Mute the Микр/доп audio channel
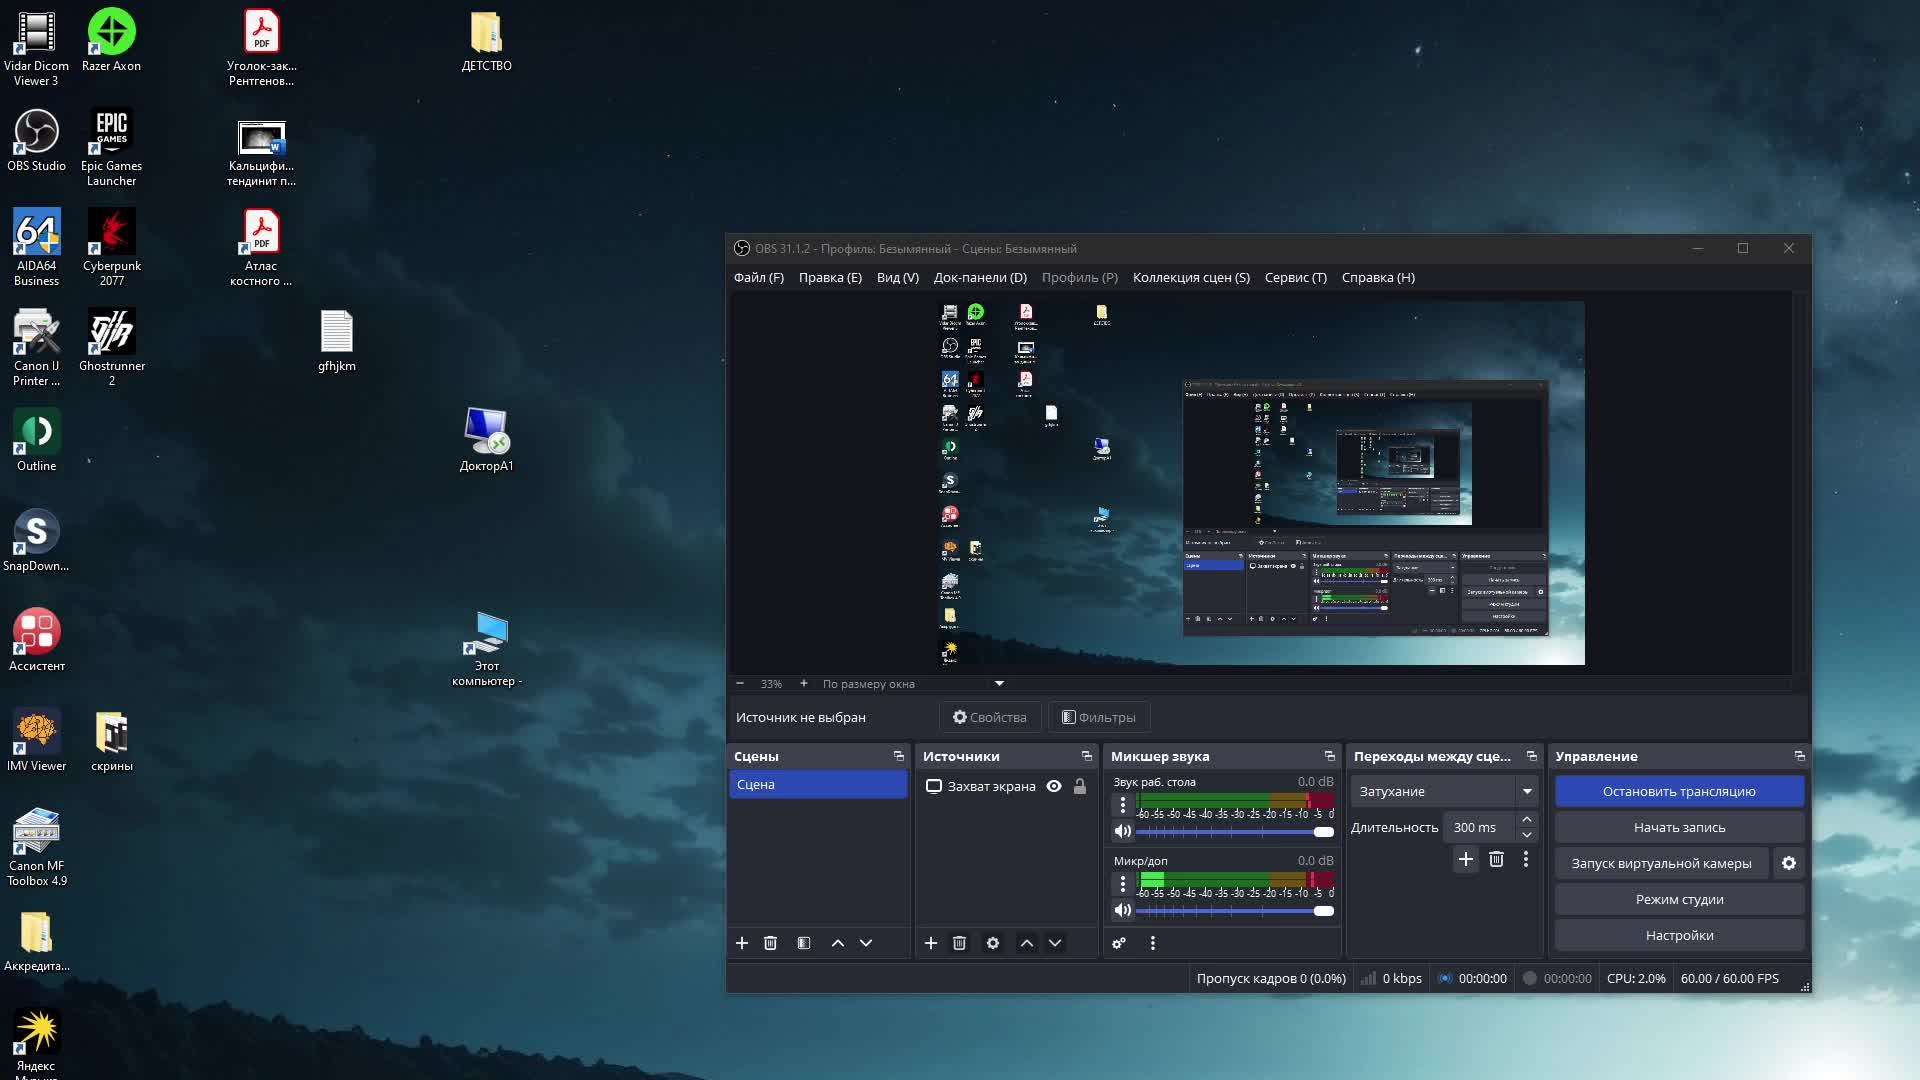Viewport: 1920px width, 1080px height. point(1122,910)
